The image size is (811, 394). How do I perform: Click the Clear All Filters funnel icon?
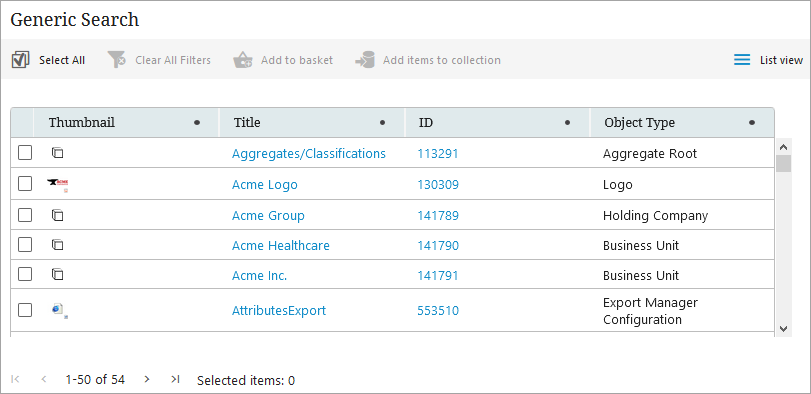[116, 60]
